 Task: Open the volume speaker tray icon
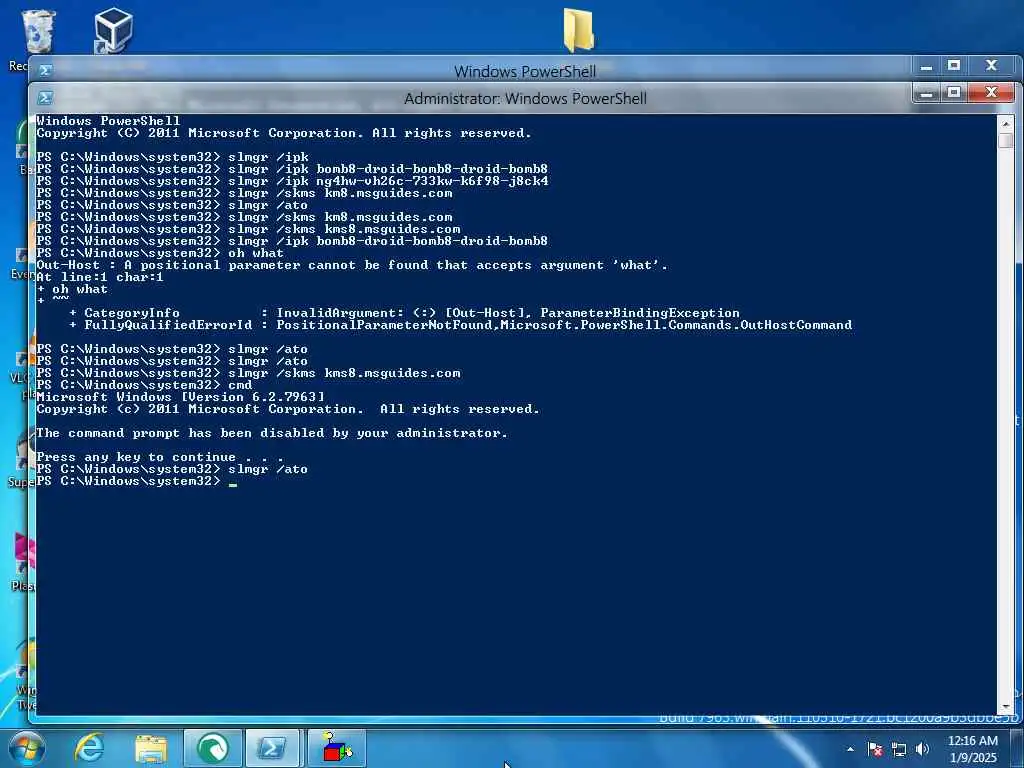[922, 749]
